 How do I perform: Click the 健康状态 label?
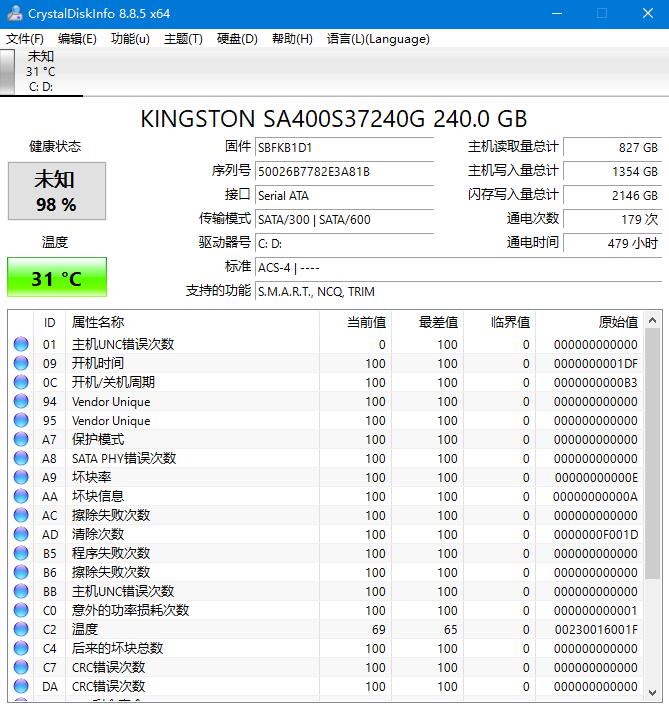click(55, 147)
